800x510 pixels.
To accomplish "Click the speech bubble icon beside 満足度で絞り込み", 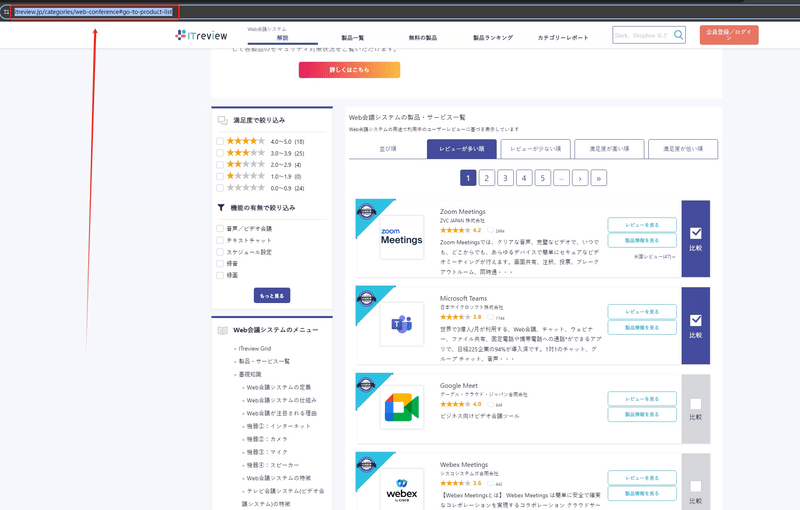I will [x=222, y=120].
